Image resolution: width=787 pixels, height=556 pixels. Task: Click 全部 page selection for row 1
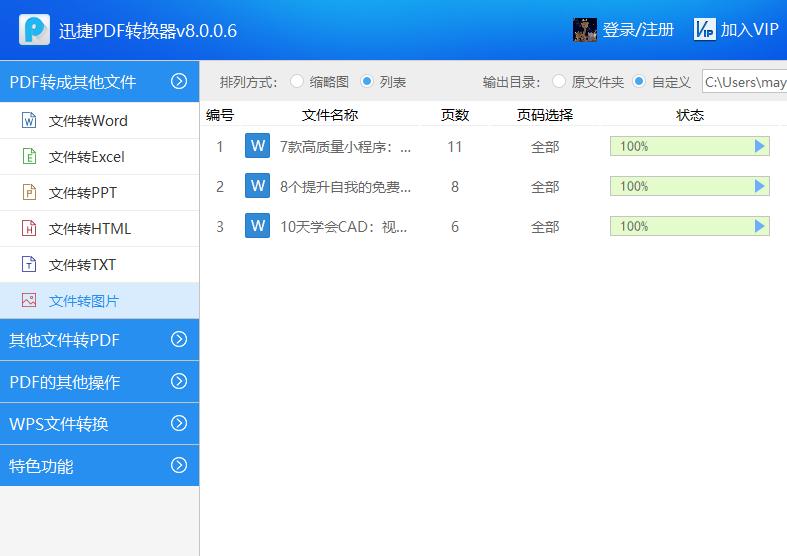(x=545, y=147)
